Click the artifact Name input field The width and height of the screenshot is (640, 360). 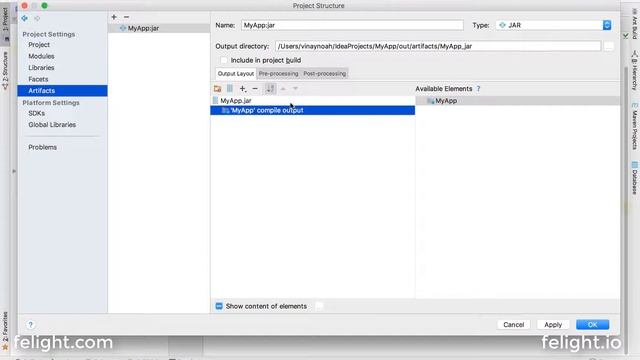[352, 25]
